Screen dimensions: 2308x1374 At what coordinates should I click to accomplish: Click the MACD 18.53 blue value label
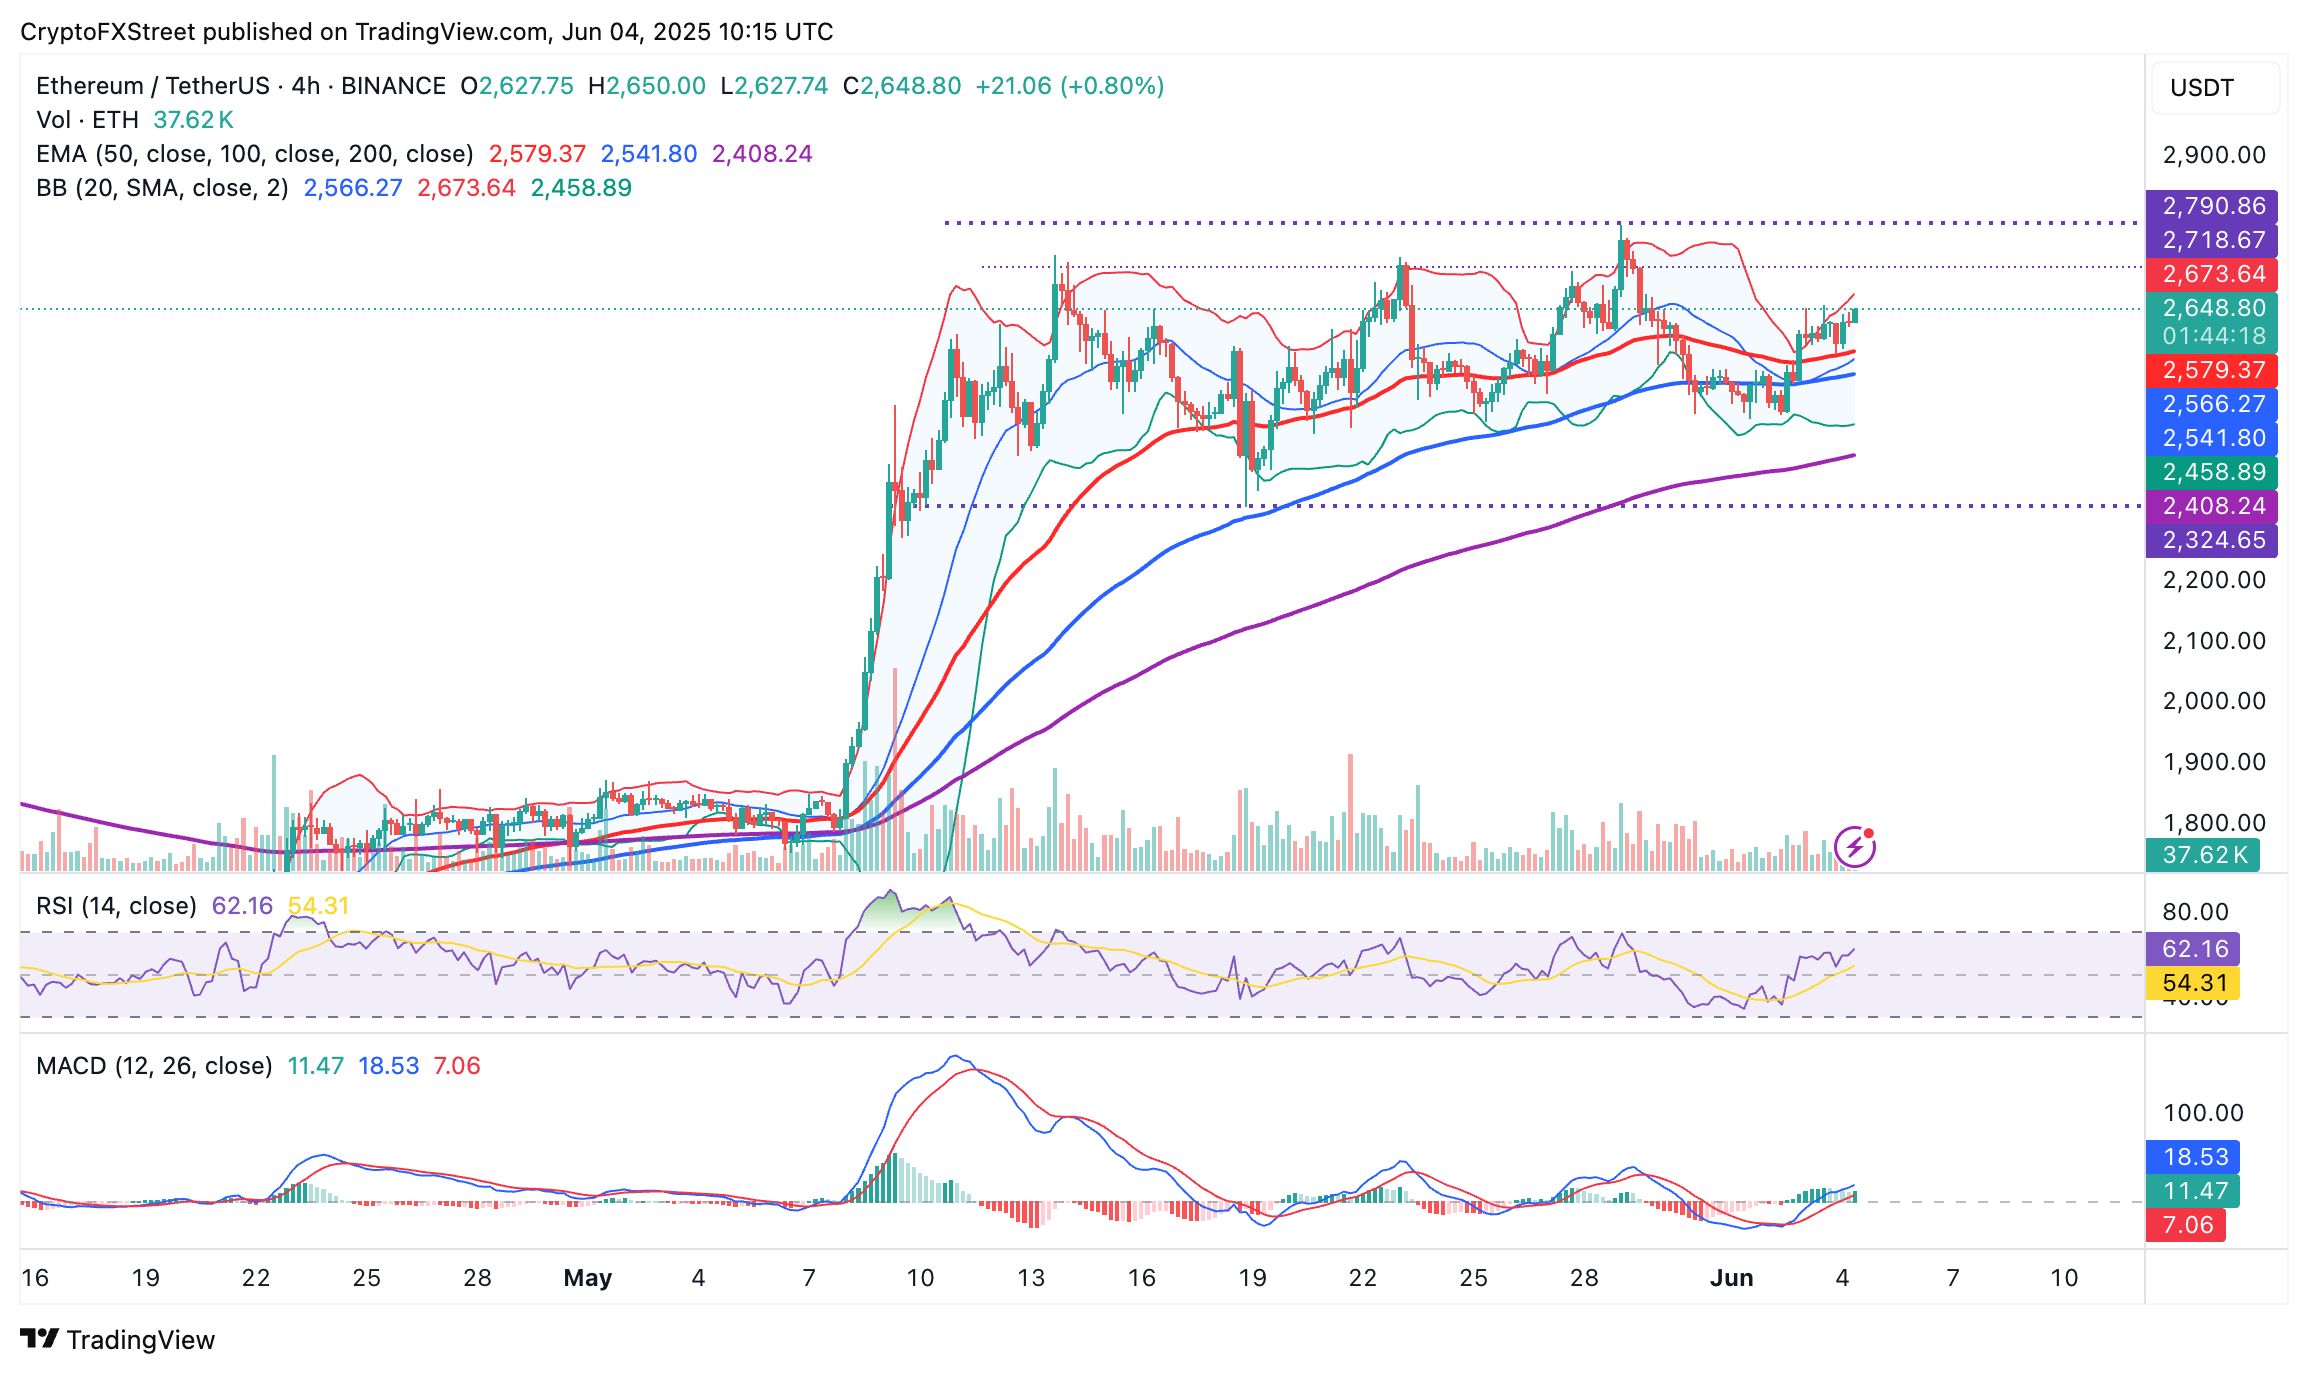pos(2195,1157)
